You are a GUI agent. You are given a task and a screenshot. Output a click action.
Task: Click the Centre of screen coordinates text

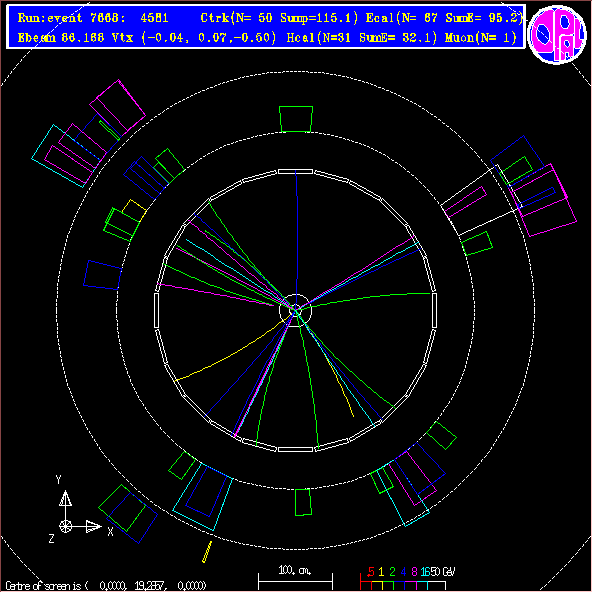pyautogui.click(x=106, y=586)
